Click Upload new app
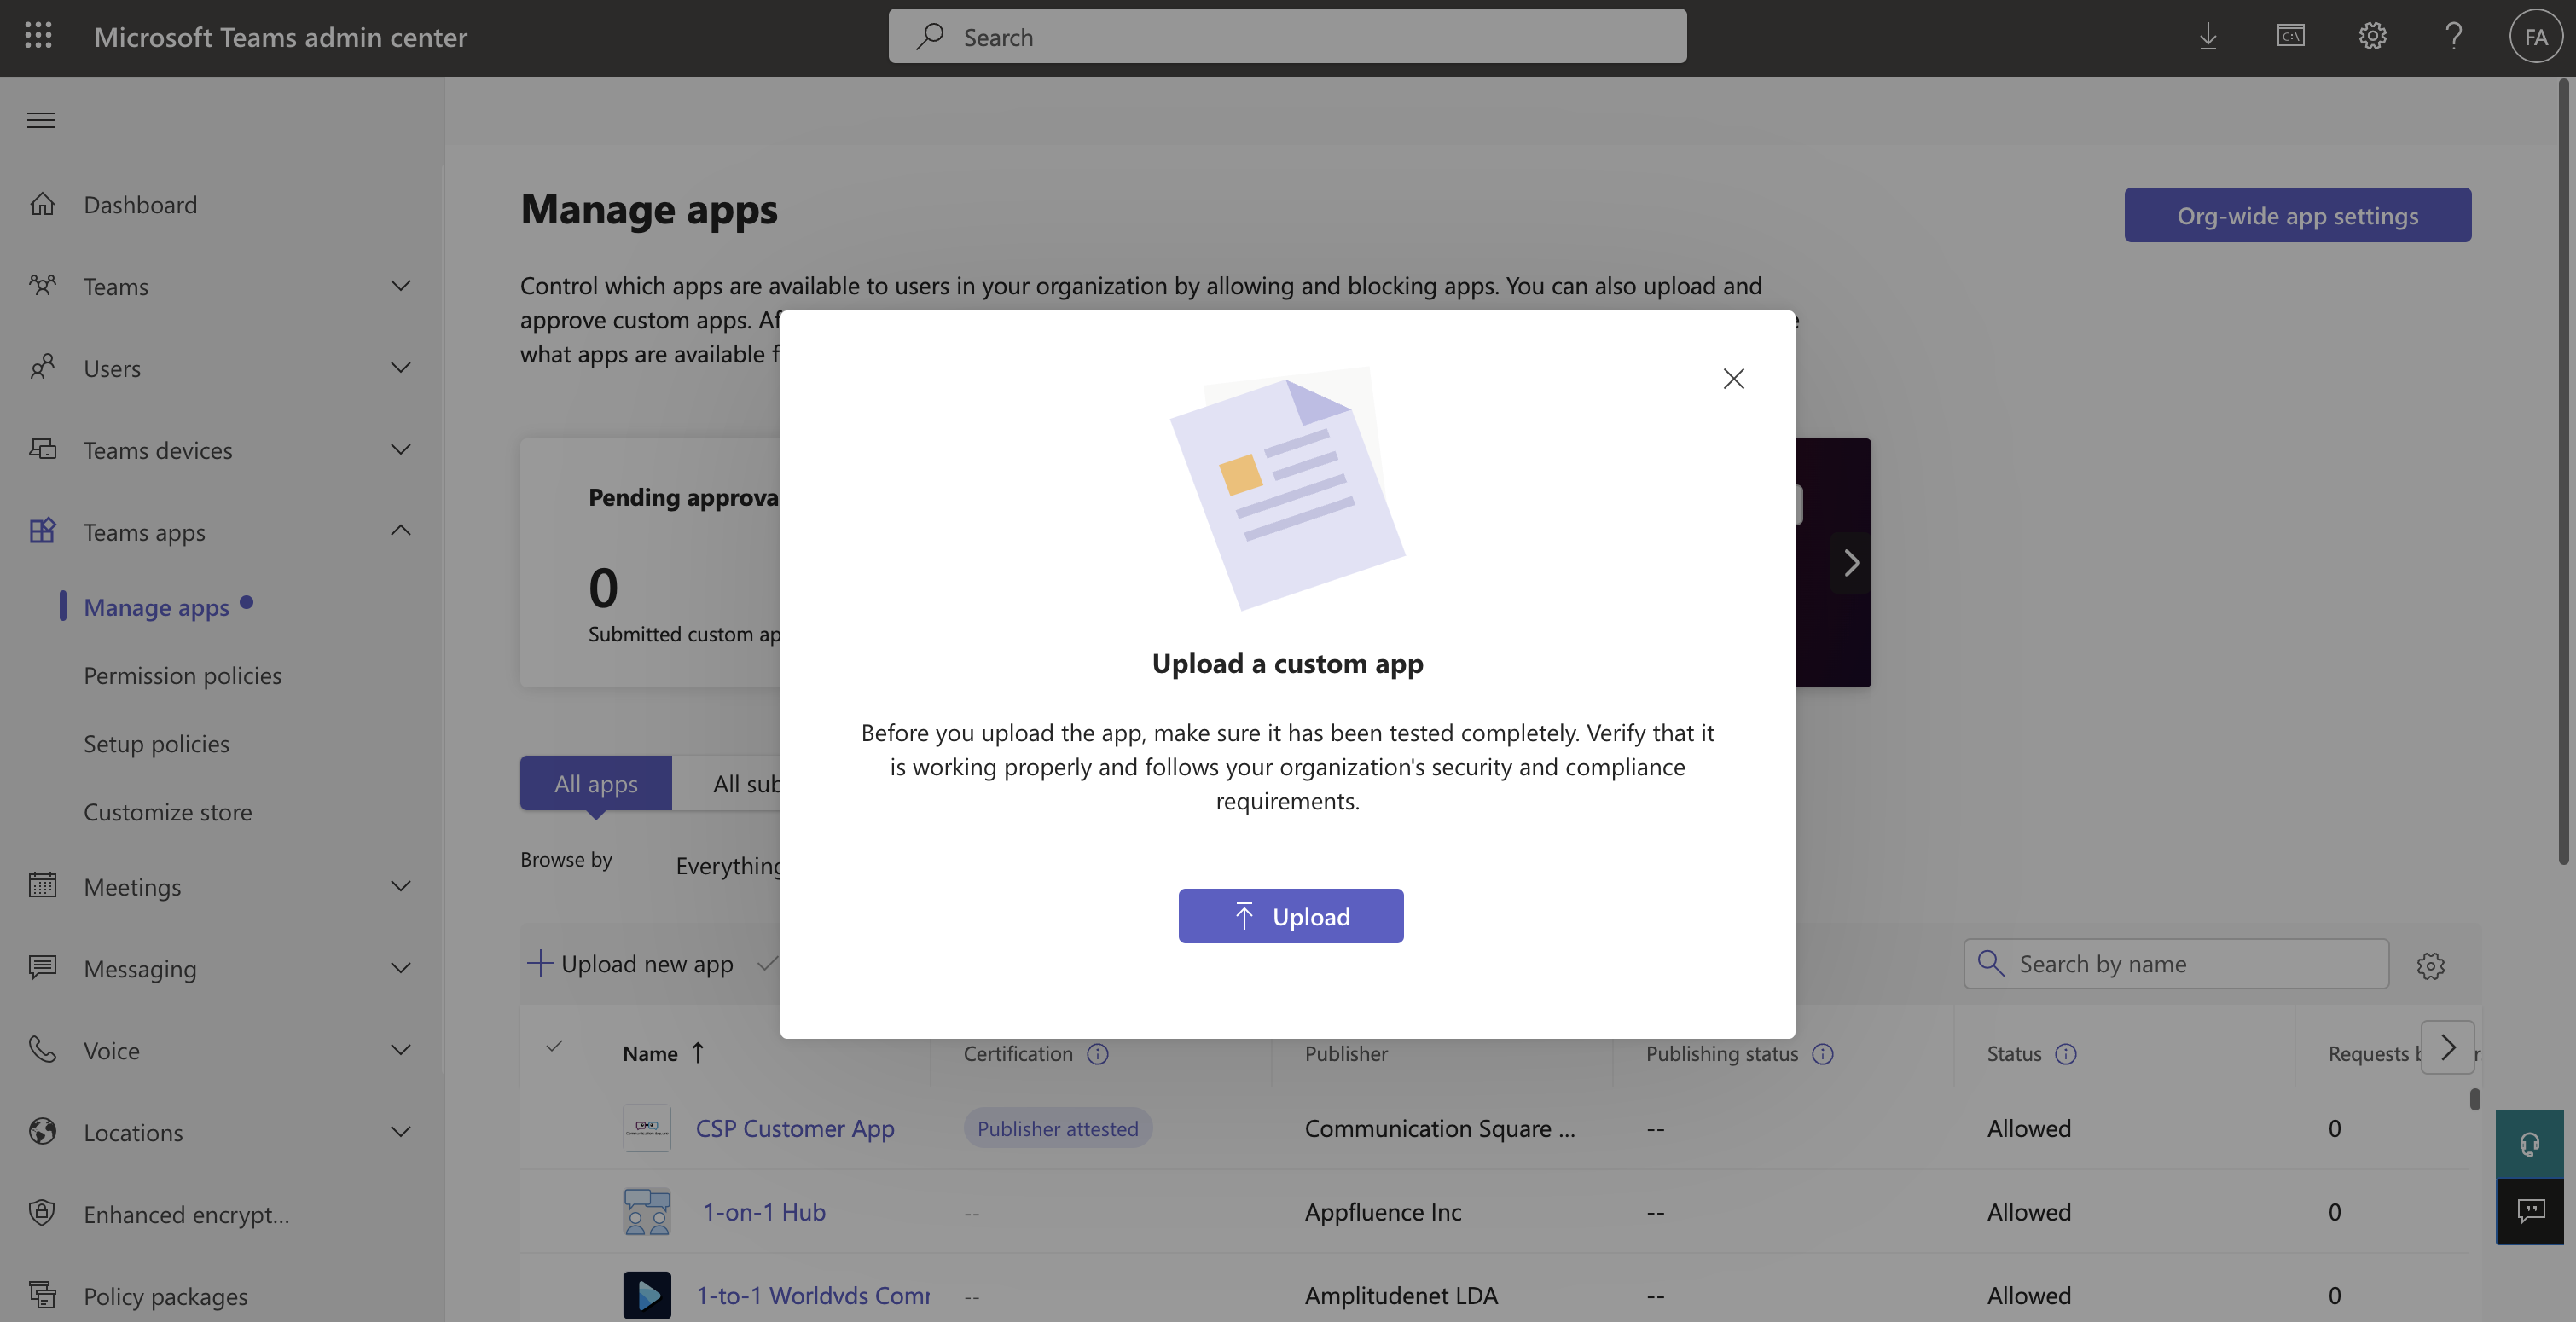Image resolution: width=2576 pixels, height=1322 pixels. [630, 964]
